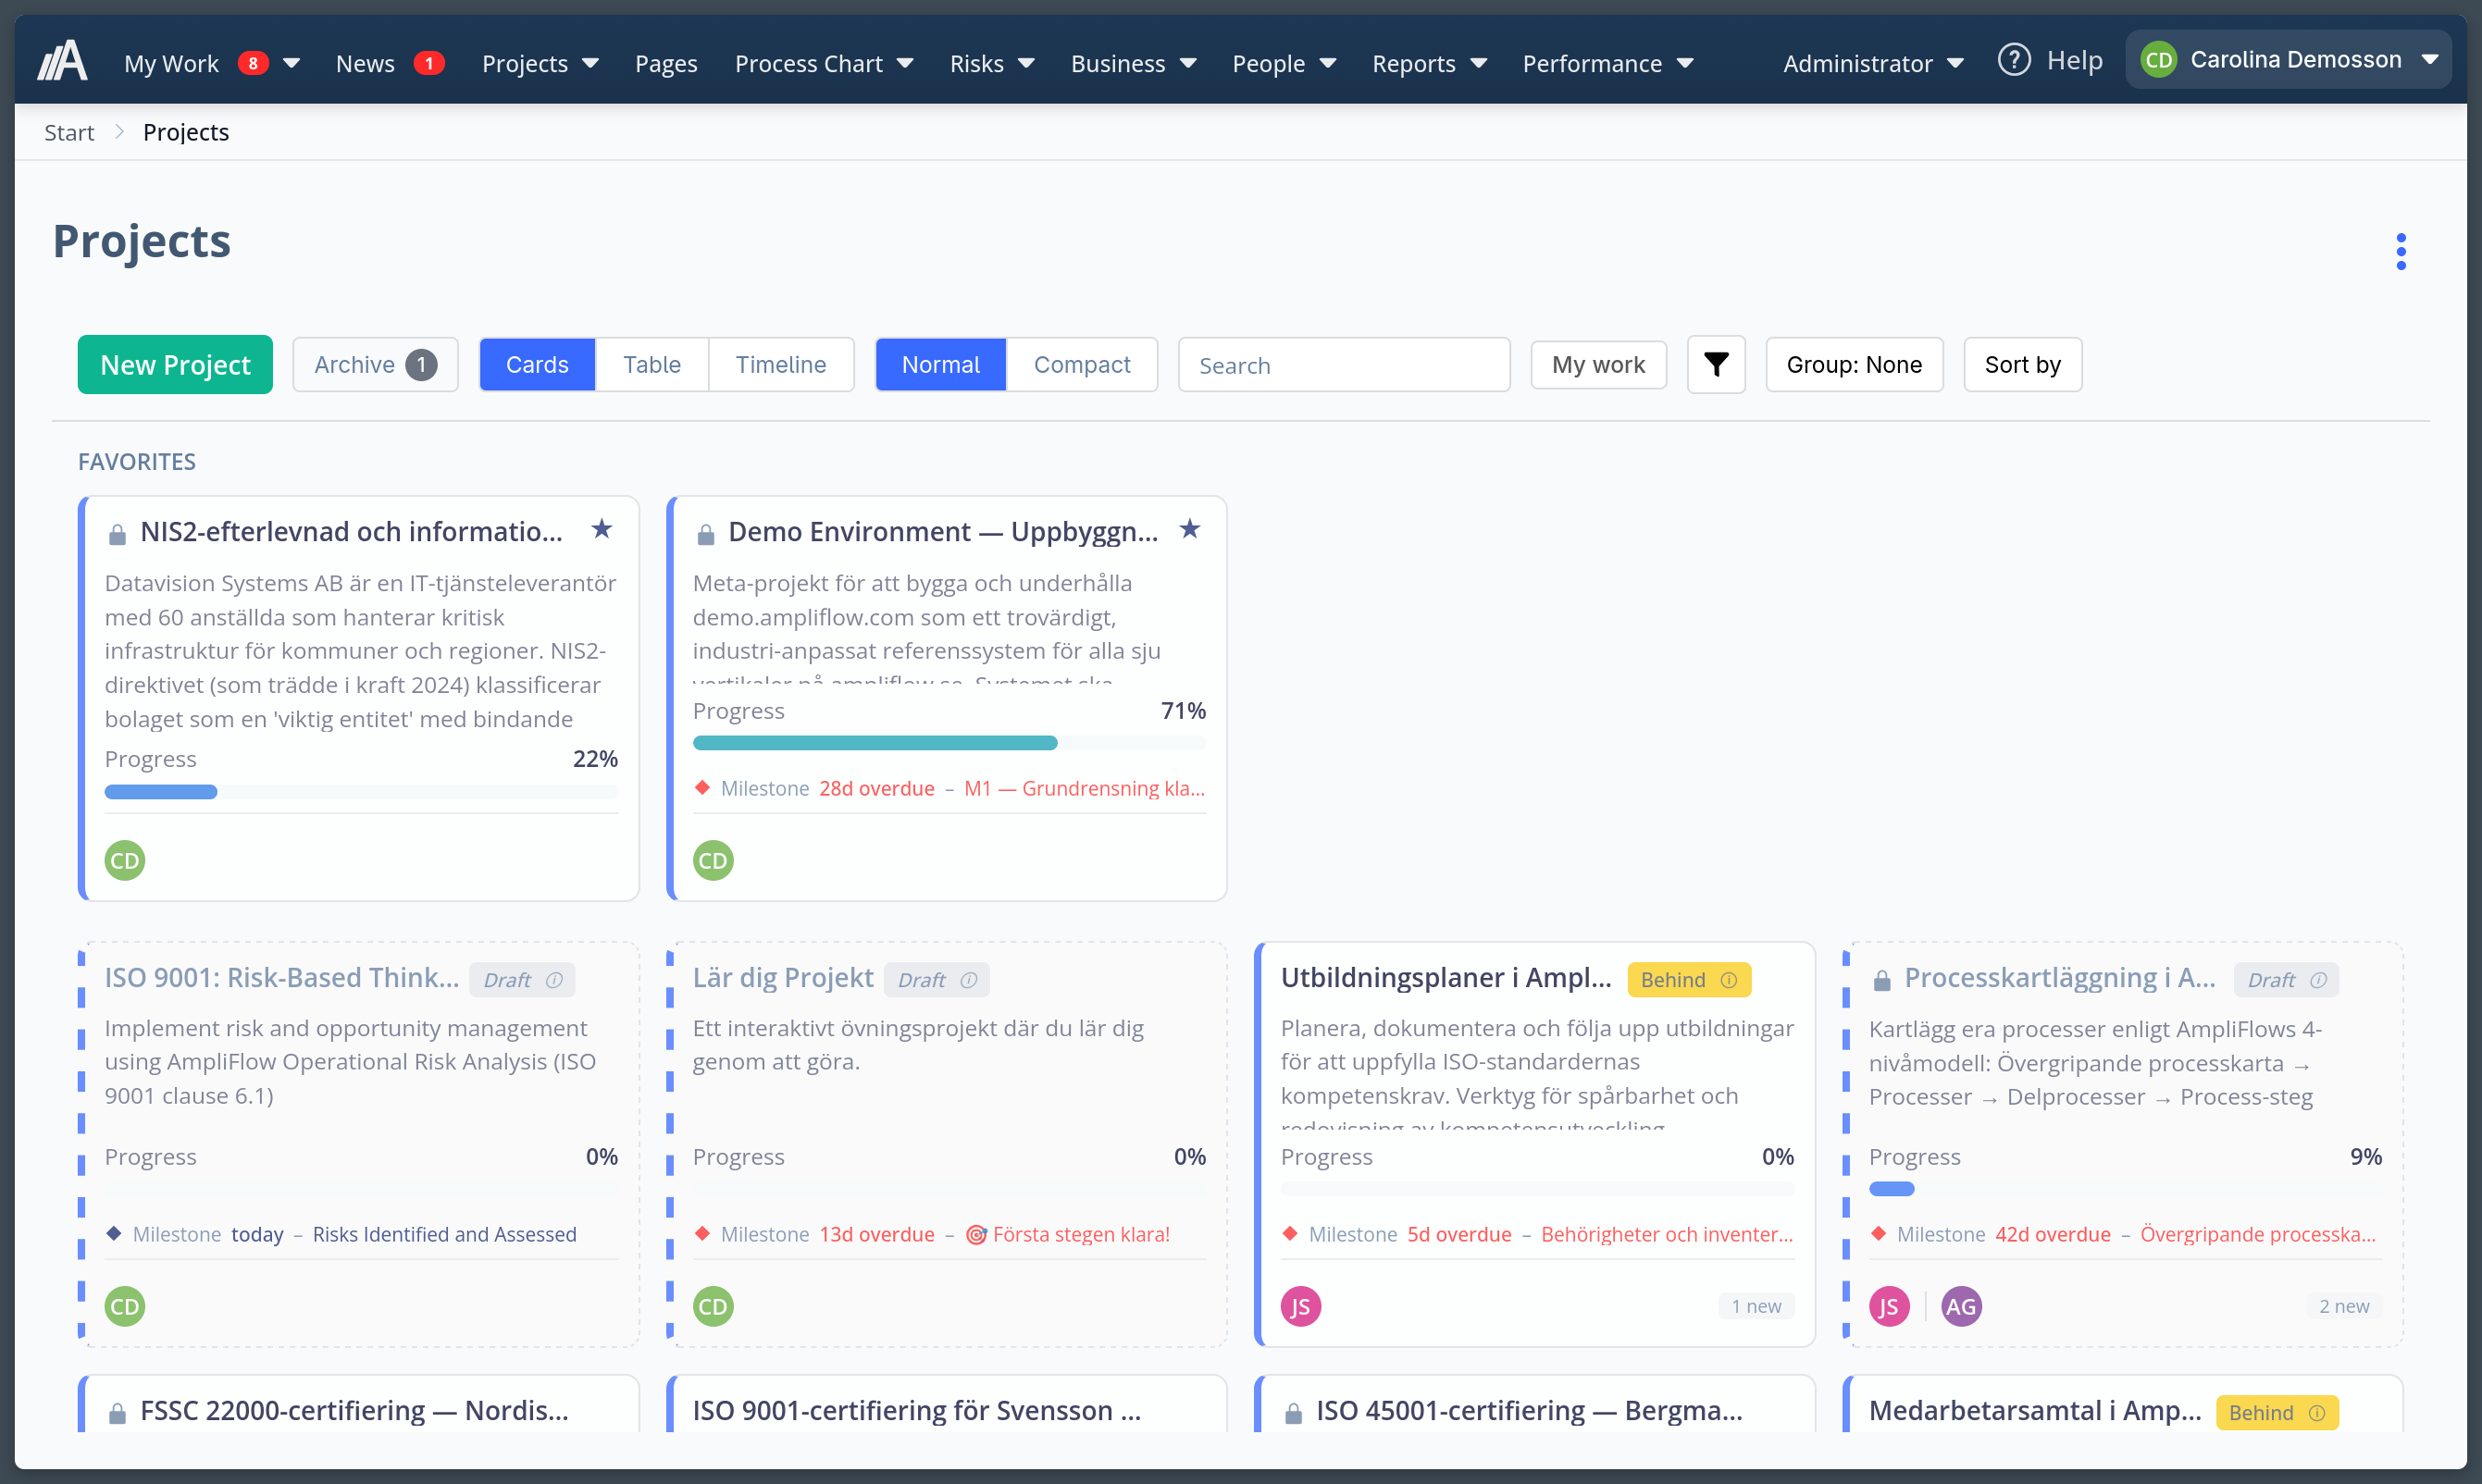This screenshot has width=2482, height=1484.
Task: Open the filter funnel icon
Action: [1716, 365]
